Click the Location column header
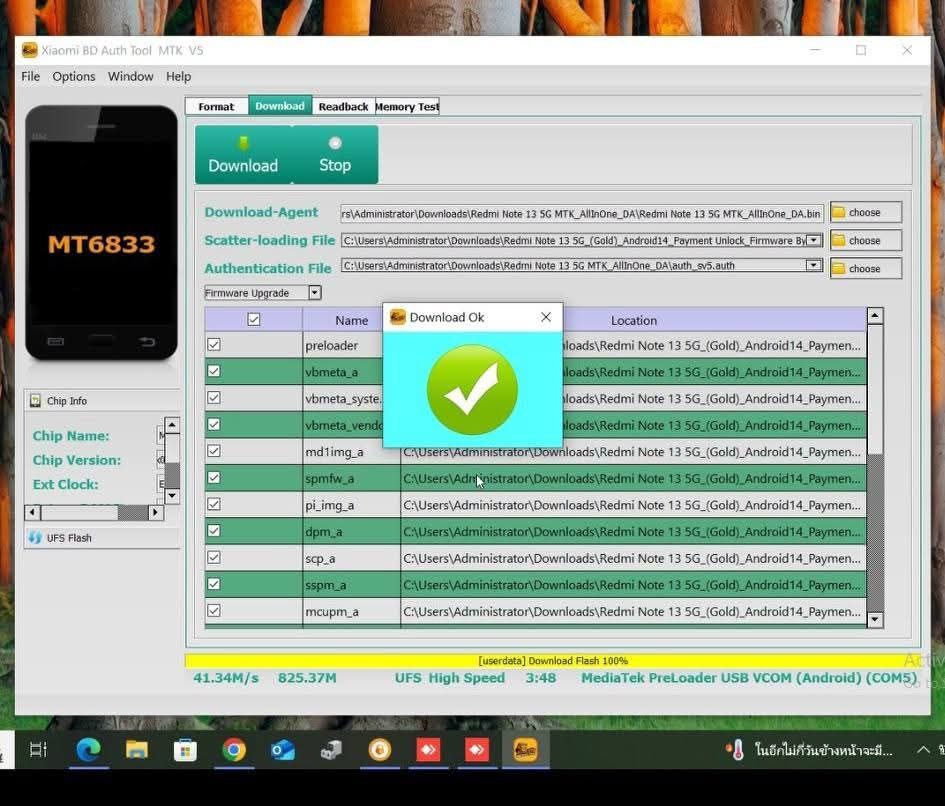This screenshot has height=806, width=945. [633, 320]
